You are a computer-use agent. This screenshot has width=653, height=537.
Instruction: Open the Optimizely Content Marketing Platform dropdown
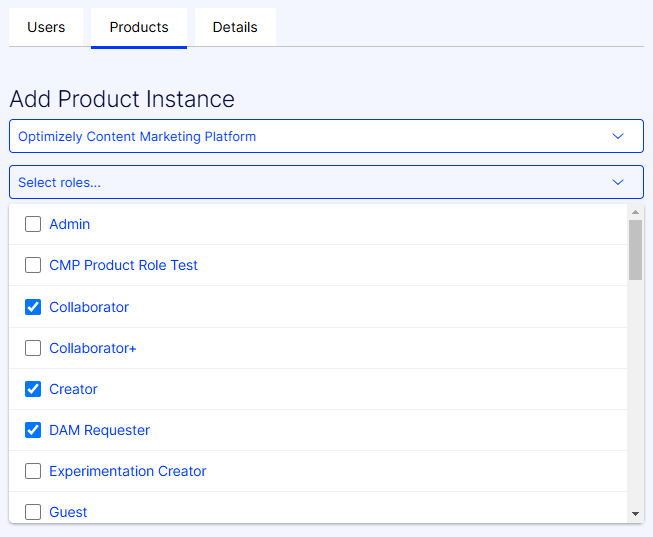(326, 136)
